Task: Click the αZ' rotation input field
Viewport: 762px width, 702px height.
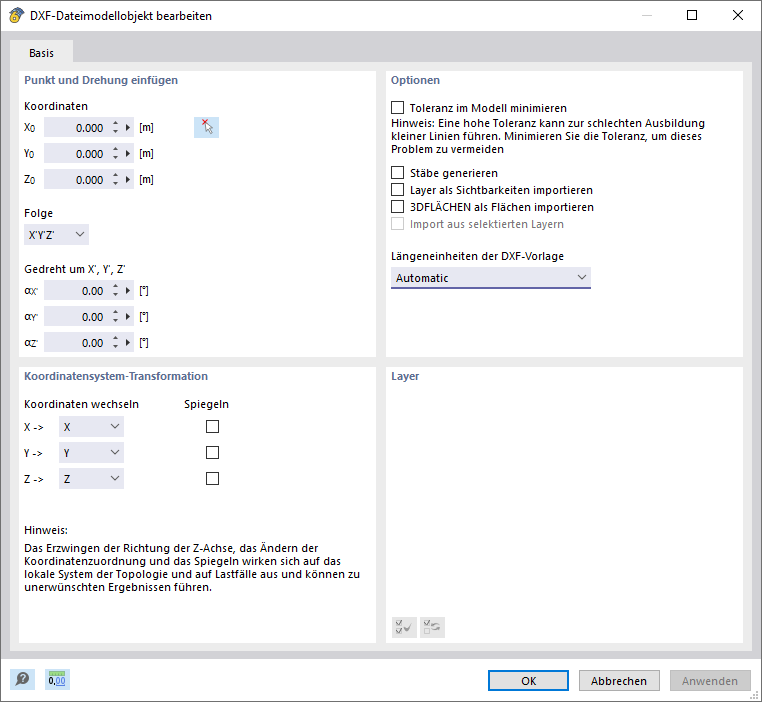Action: (76, 343)
